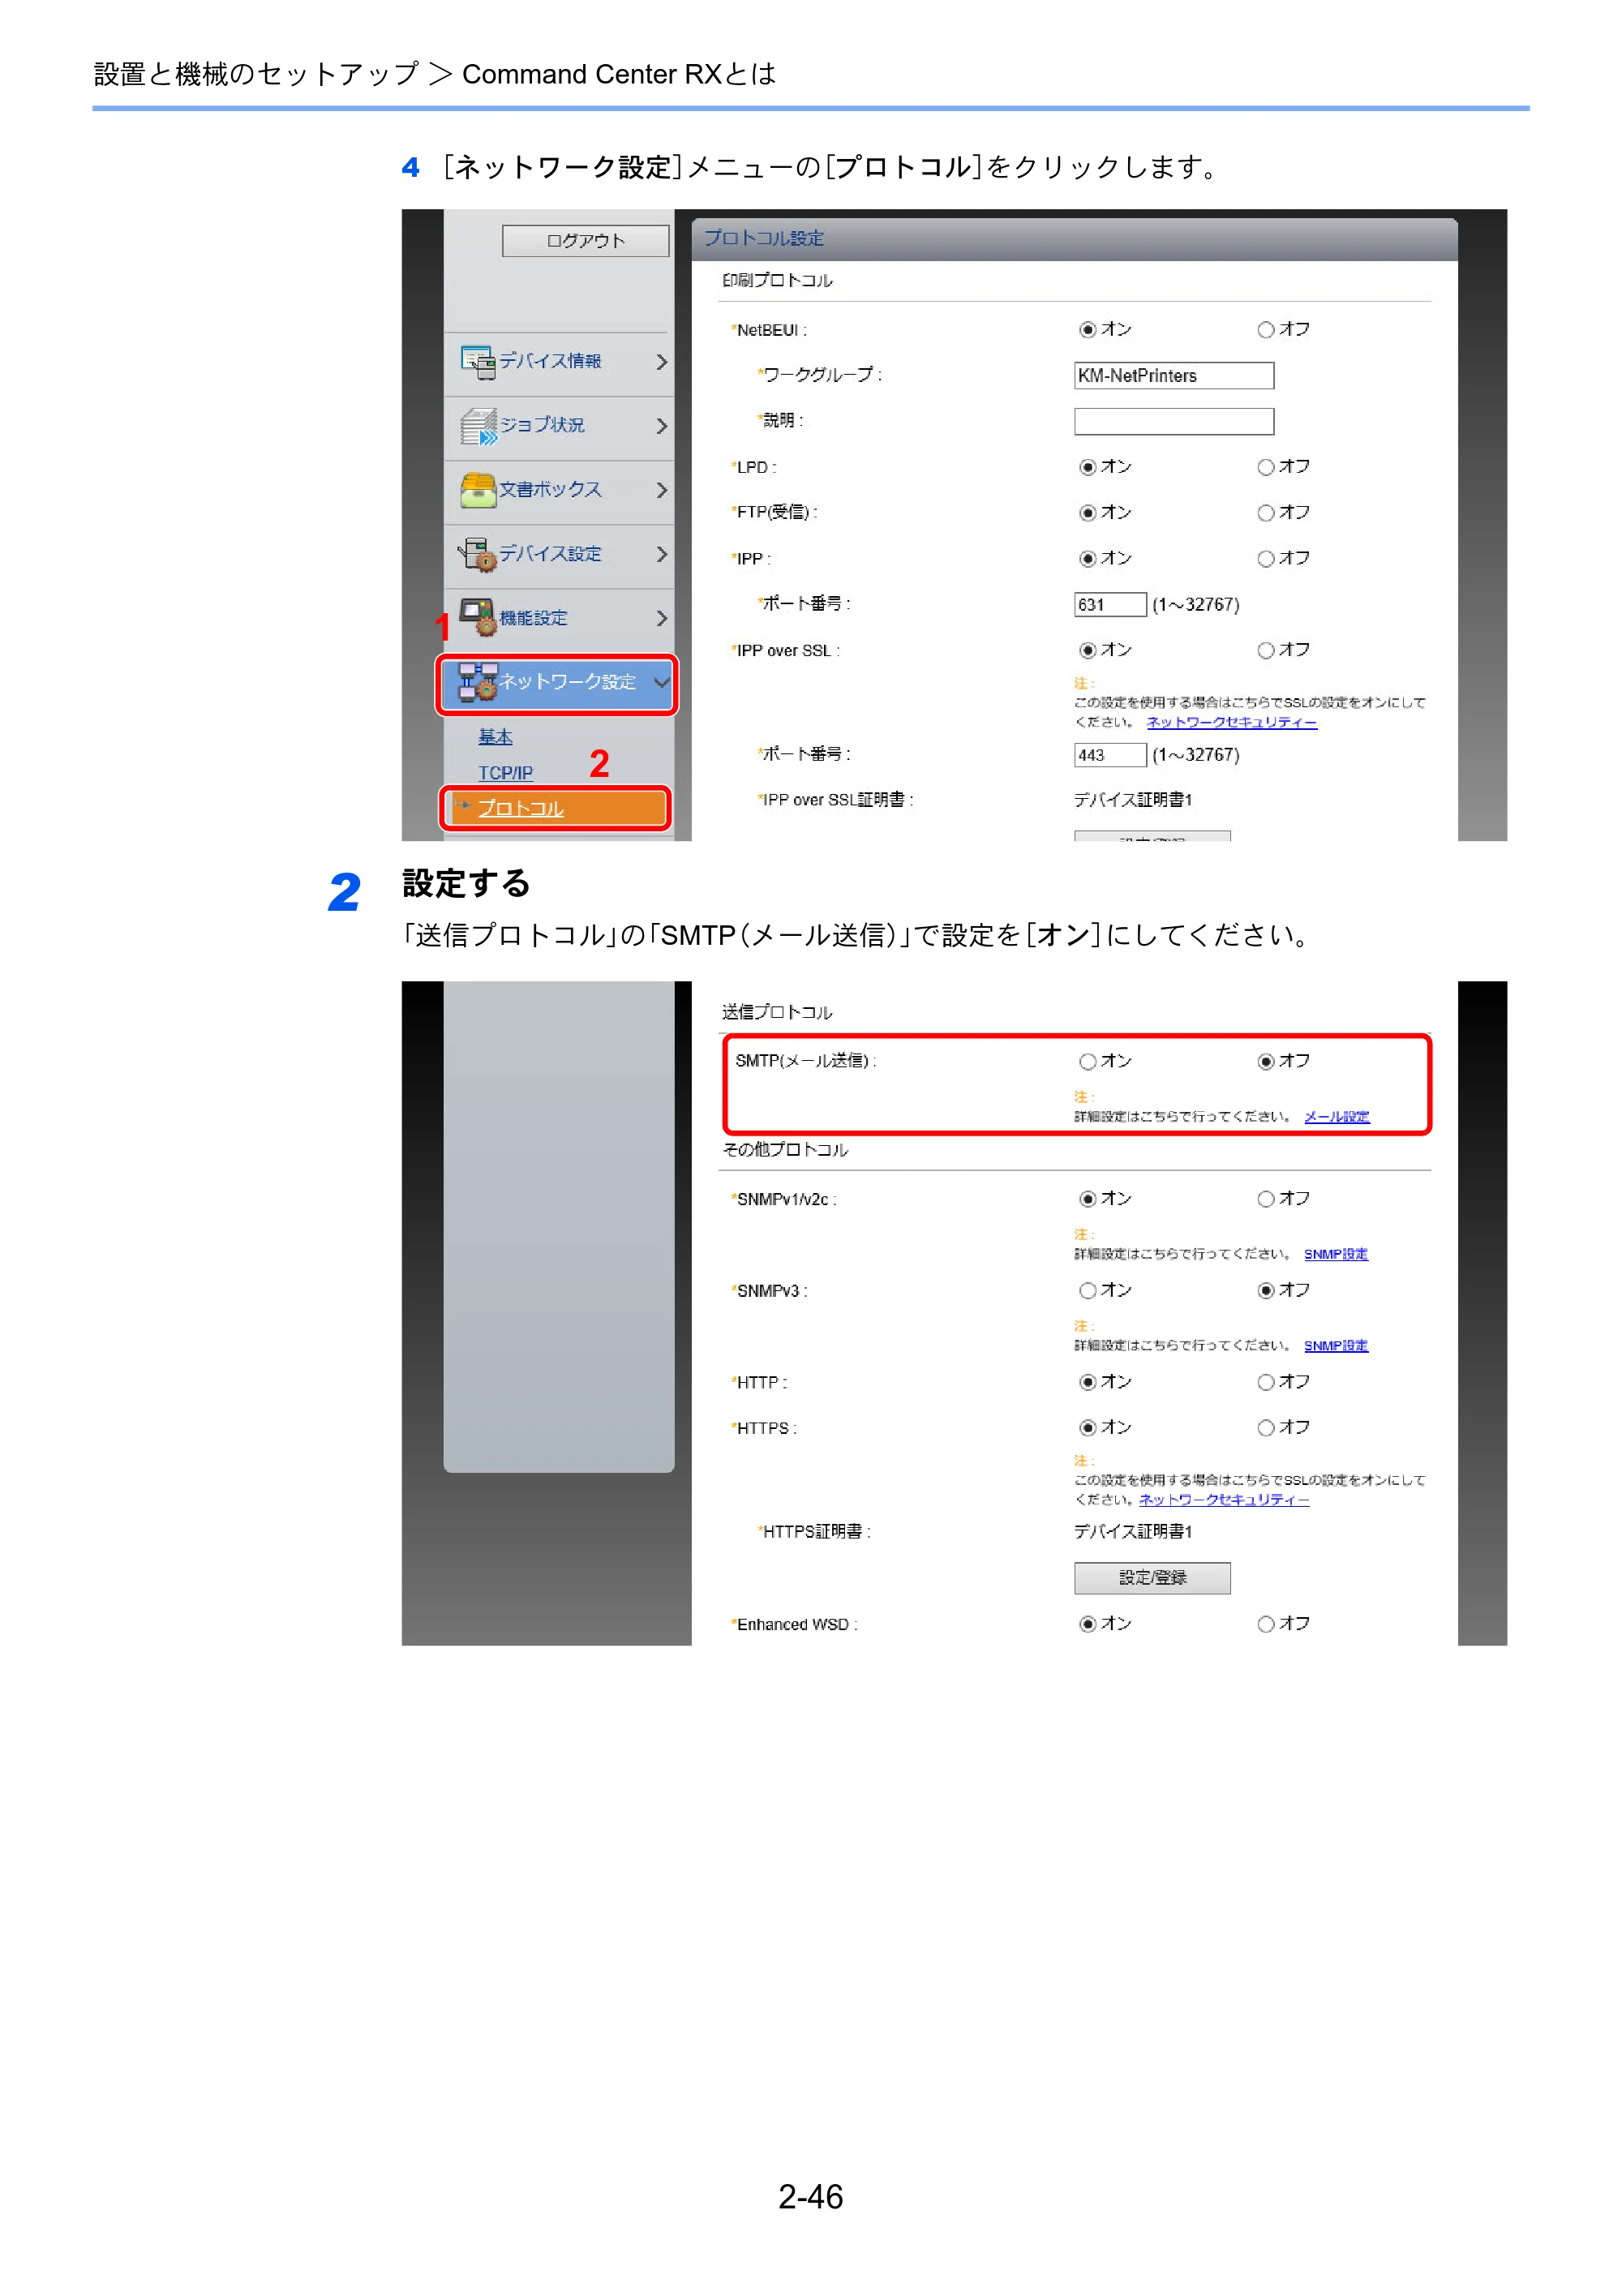
Task: Click the プロトコル設定 page title
Action: tap(764, 238)
